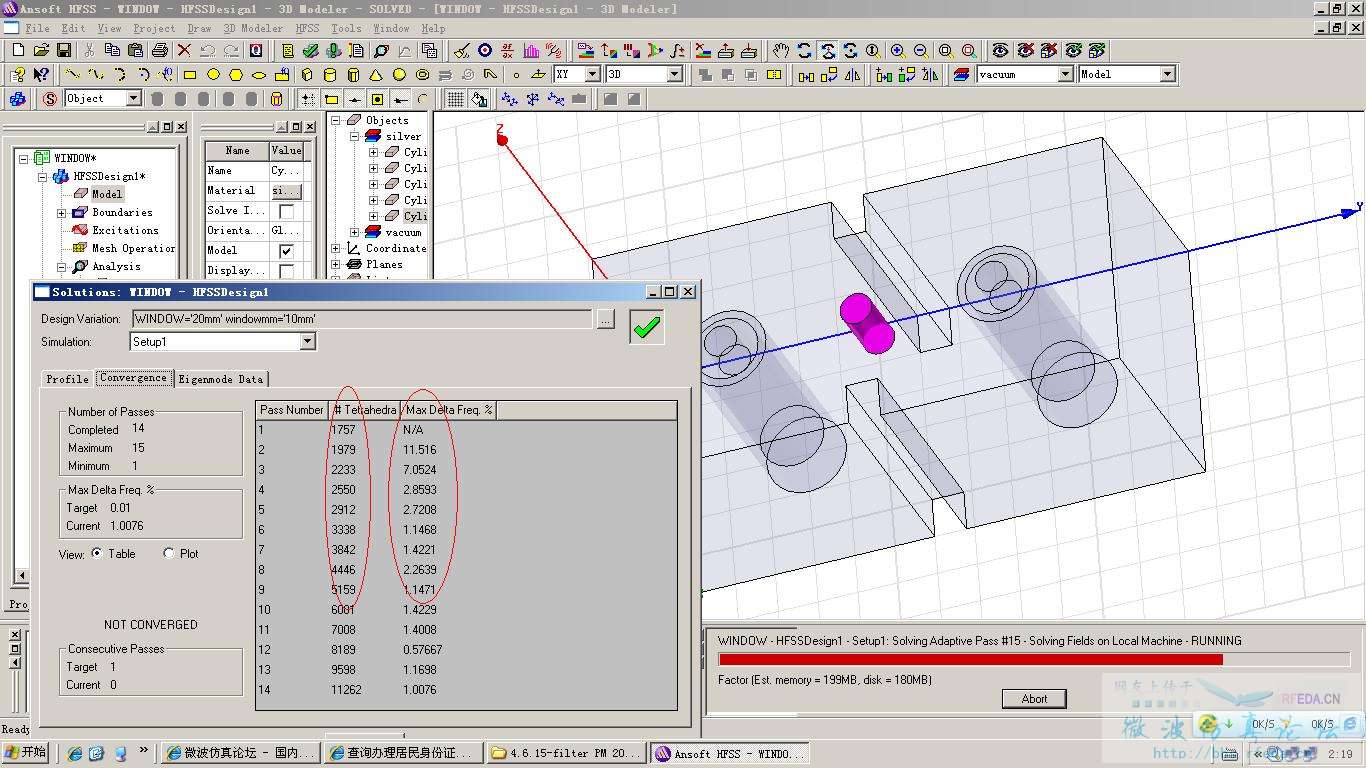Open the Simulation Setup1 dropdown
This screenshot has height=768, width=1366.
click(x=307, y=341)
